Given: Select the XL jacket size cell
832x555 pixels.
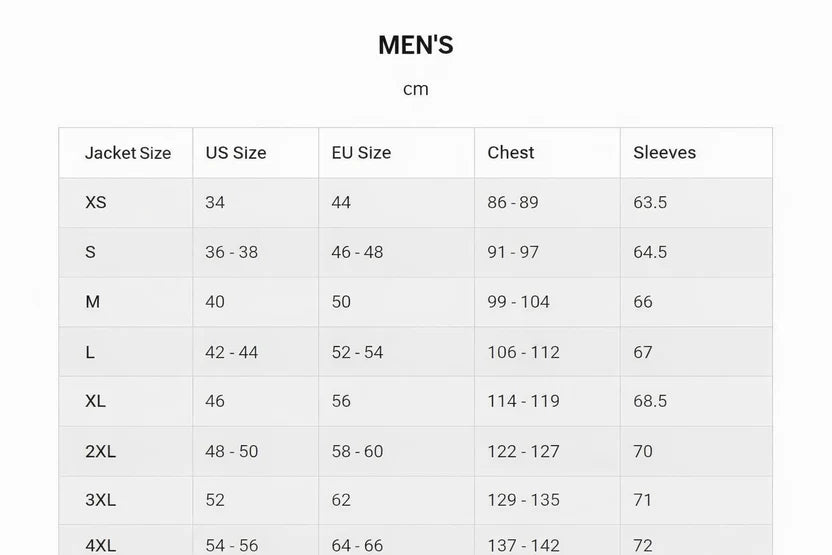Looking at the screenshot, I should click(96, 401).
